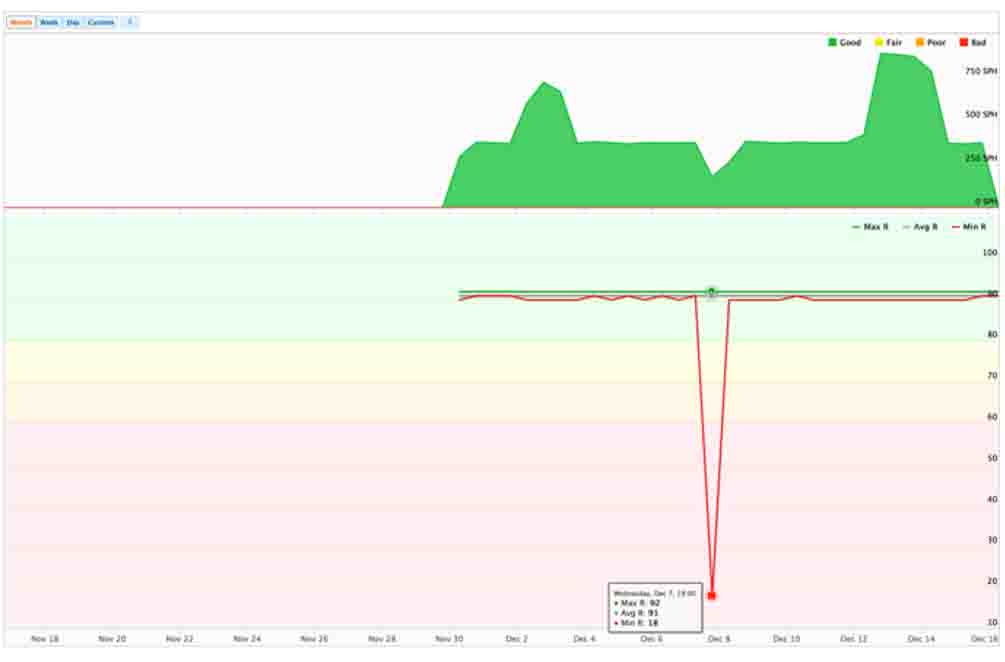This screenshot has height=662, width=1005.
Task: Toggle the Fair series yellow legend icon
Action: pyautogui.click(x=878, y=43)
